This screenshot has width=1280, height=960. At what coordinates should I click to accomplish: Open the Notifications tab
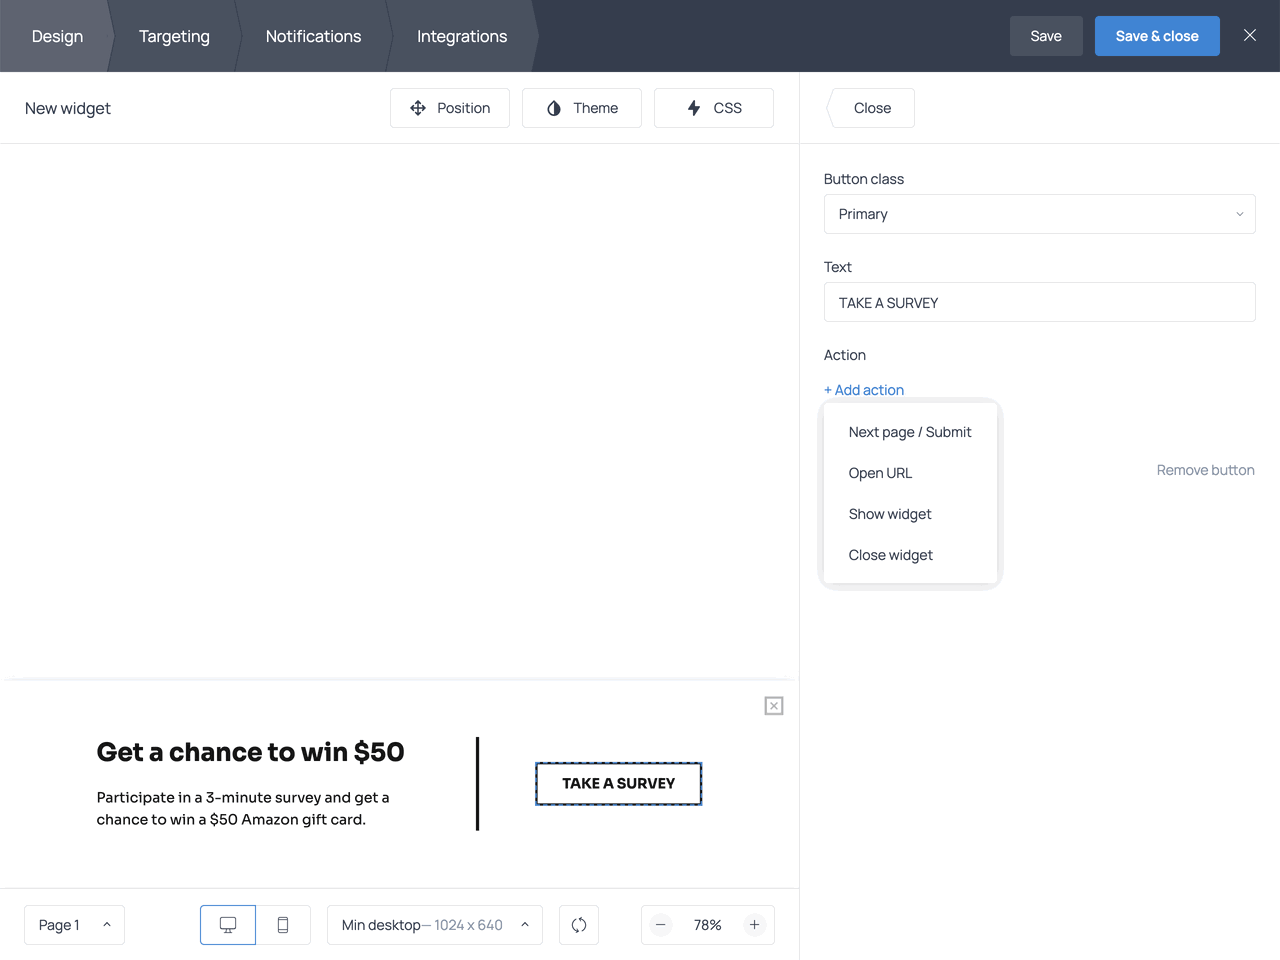point(313,36)
